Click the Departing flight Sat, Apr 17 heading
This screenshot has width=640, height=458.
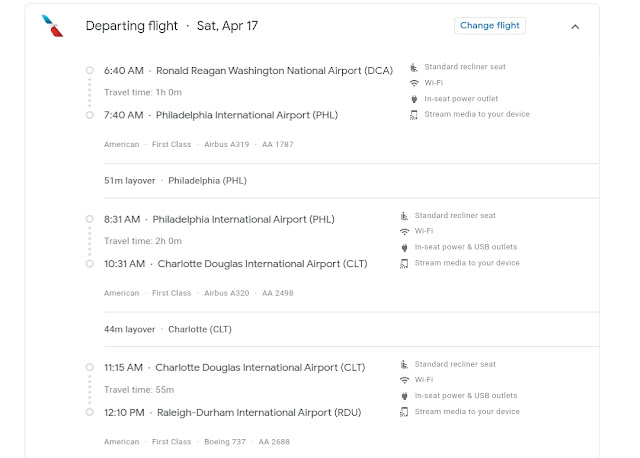pos(171,26)
